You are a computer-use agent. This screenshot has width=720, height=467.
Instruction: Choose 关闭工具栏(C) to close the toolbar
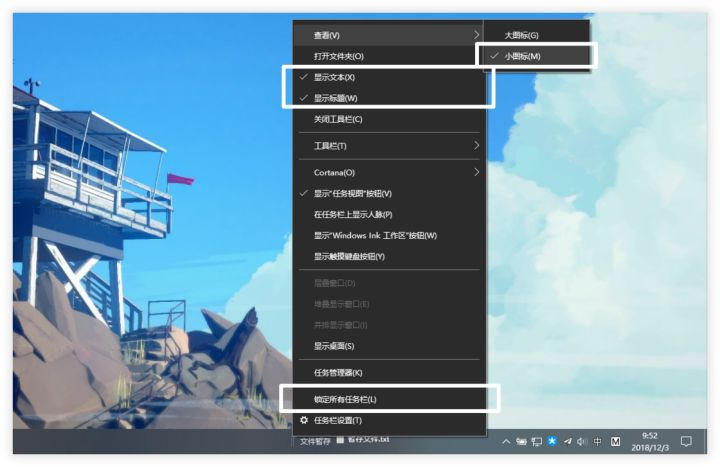(389, 119)
